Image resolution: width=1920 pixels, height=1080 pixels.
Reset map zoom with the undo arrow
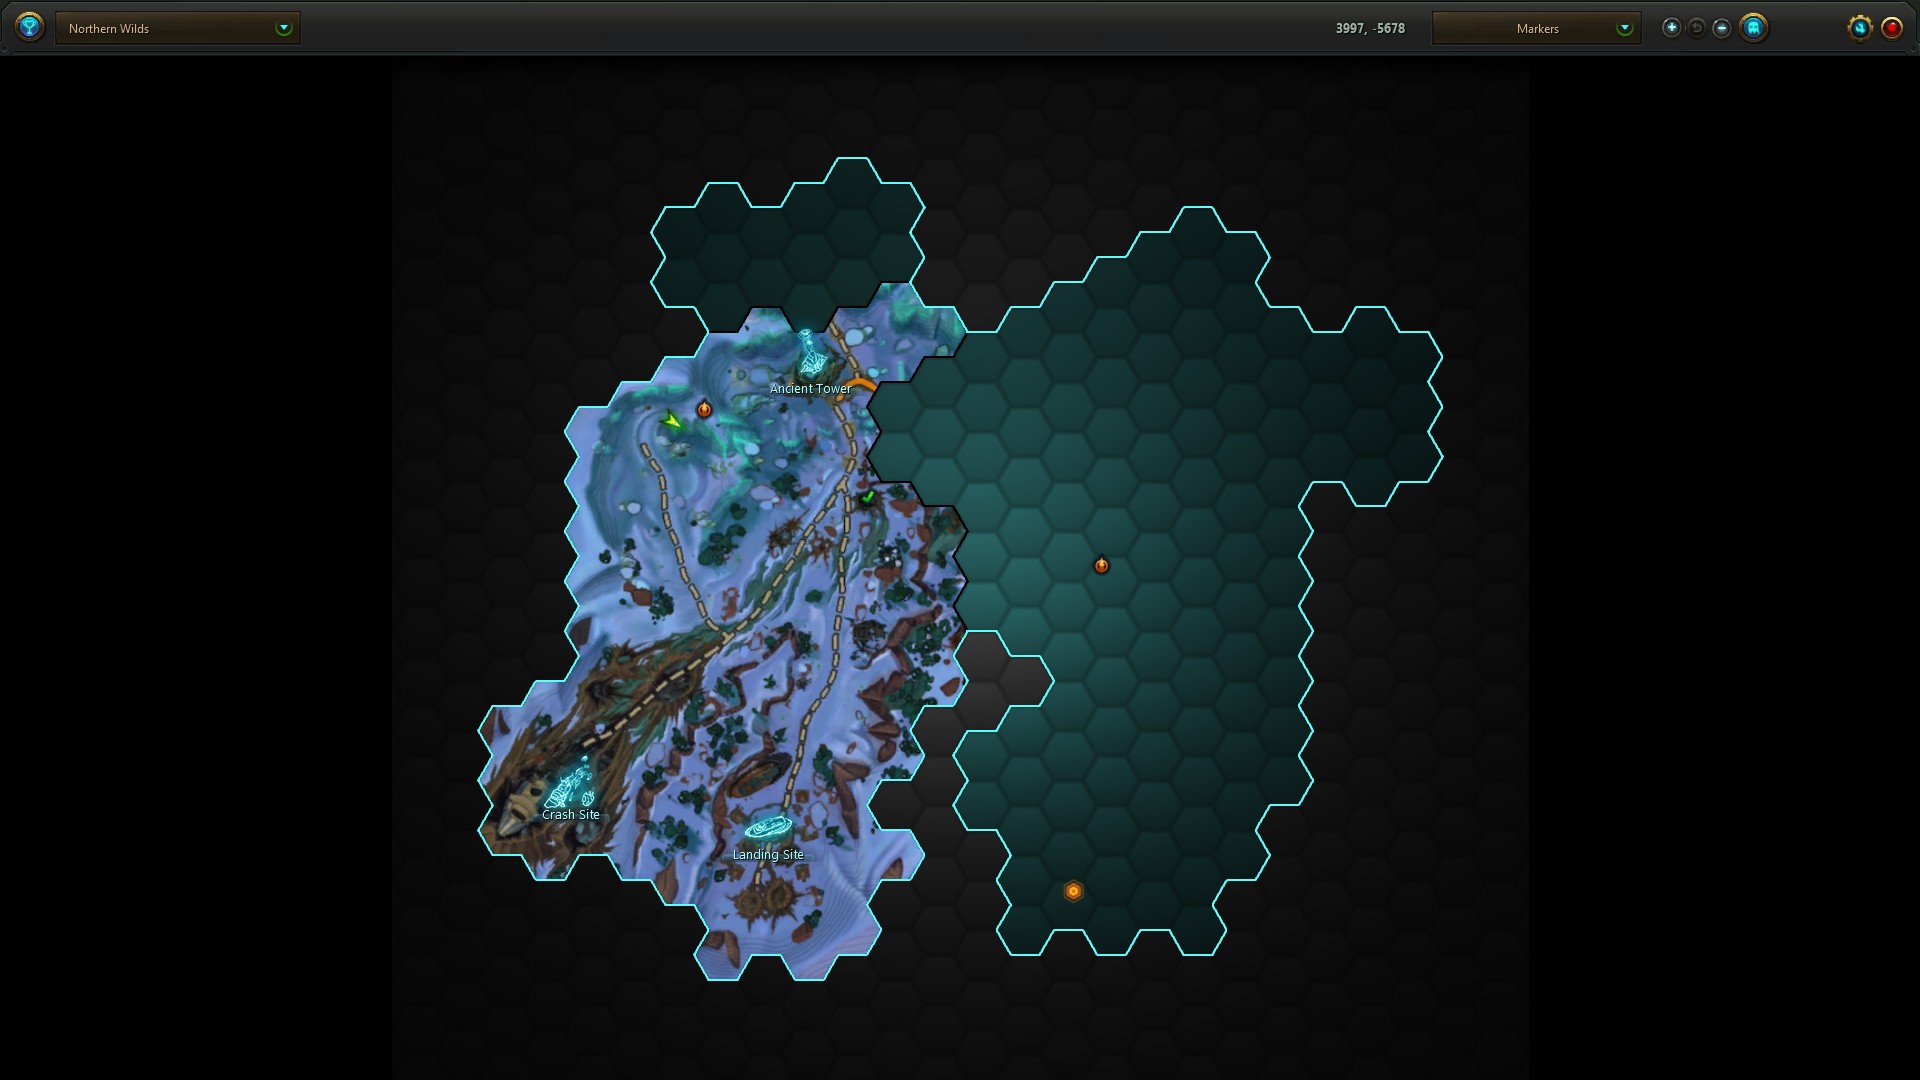pyautogui.click(x=1696, y=28)
